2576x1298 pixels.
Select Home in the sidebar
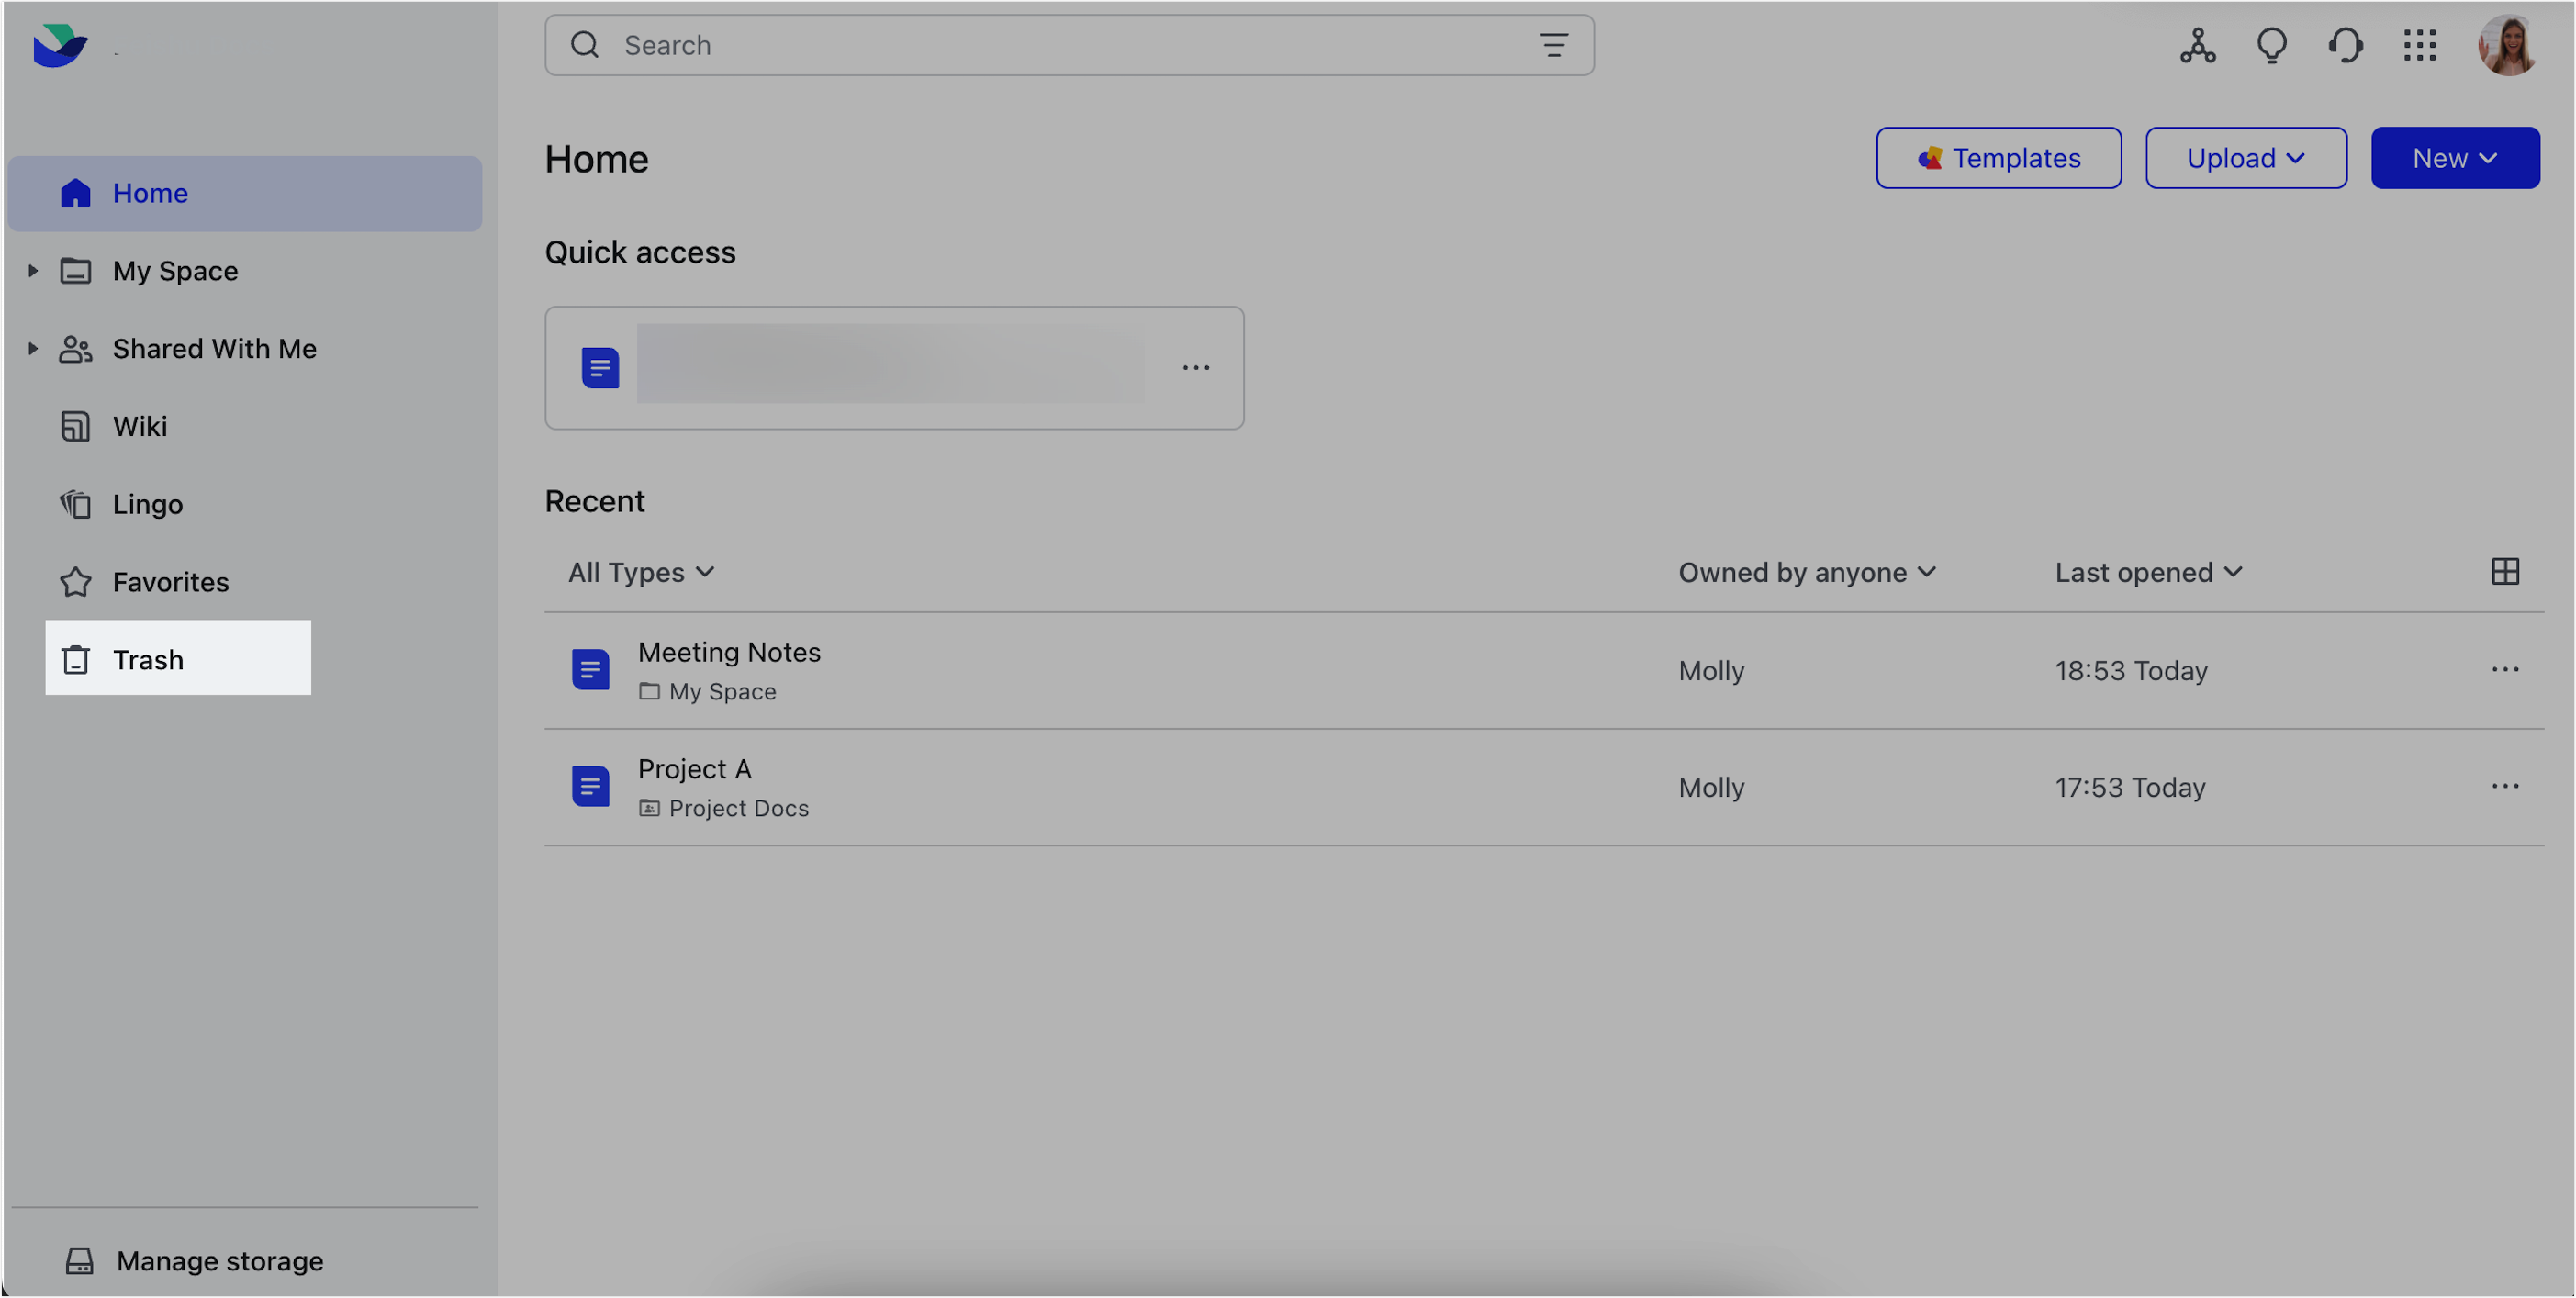pos(150,193)
